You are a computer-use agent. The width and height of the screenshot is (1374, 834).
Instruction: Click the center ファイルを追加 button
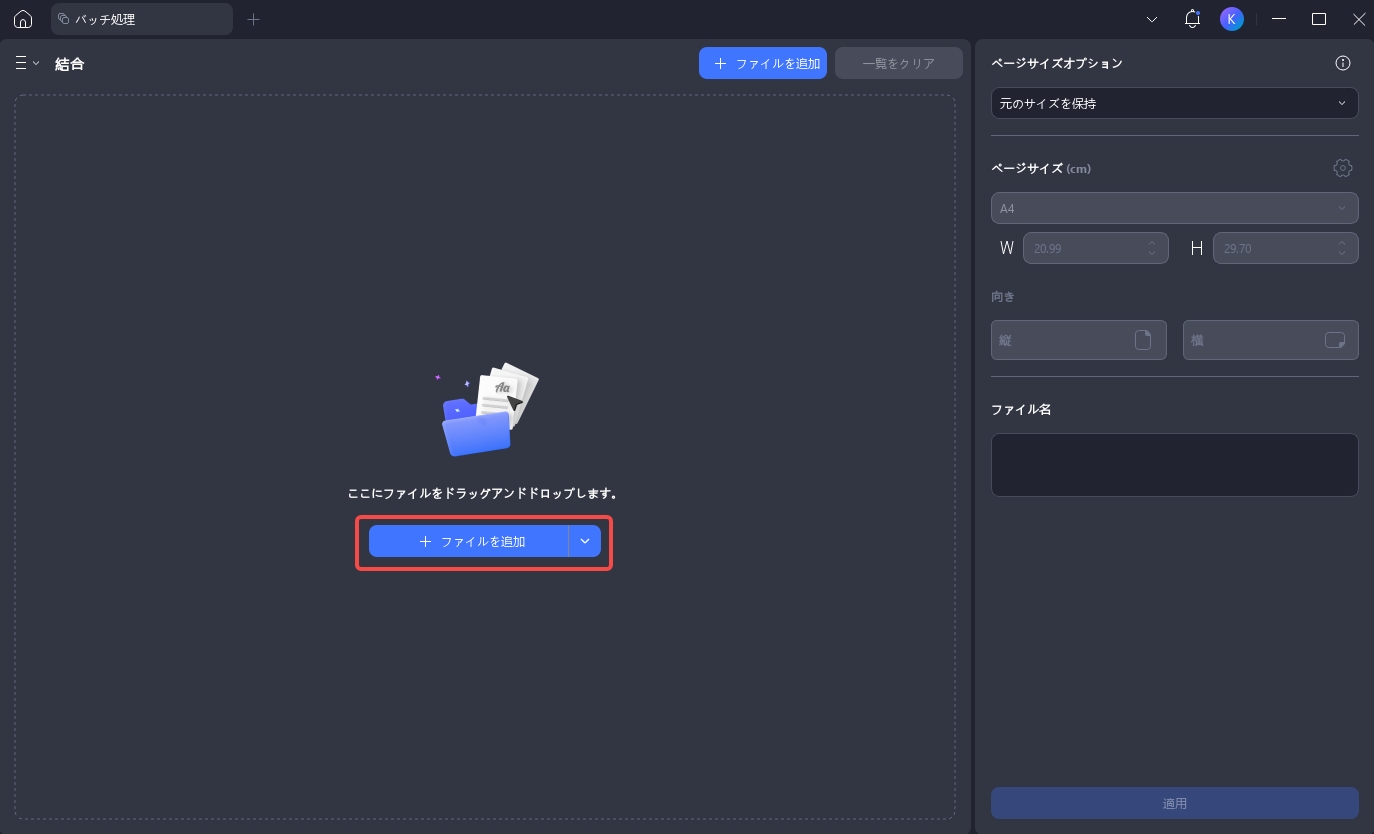pos(469,541)
